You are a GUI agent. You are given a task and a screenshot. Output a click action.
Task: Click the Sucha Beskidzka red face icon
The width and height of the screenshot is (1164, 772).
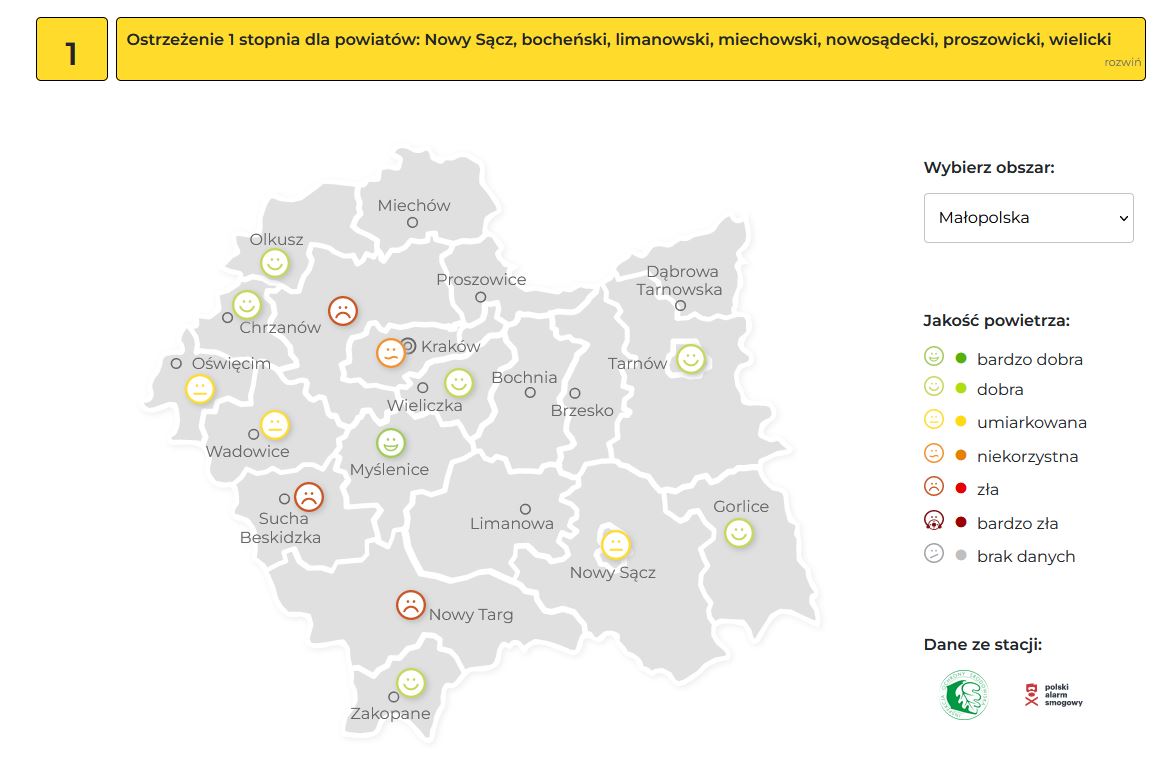pos(309,496)
